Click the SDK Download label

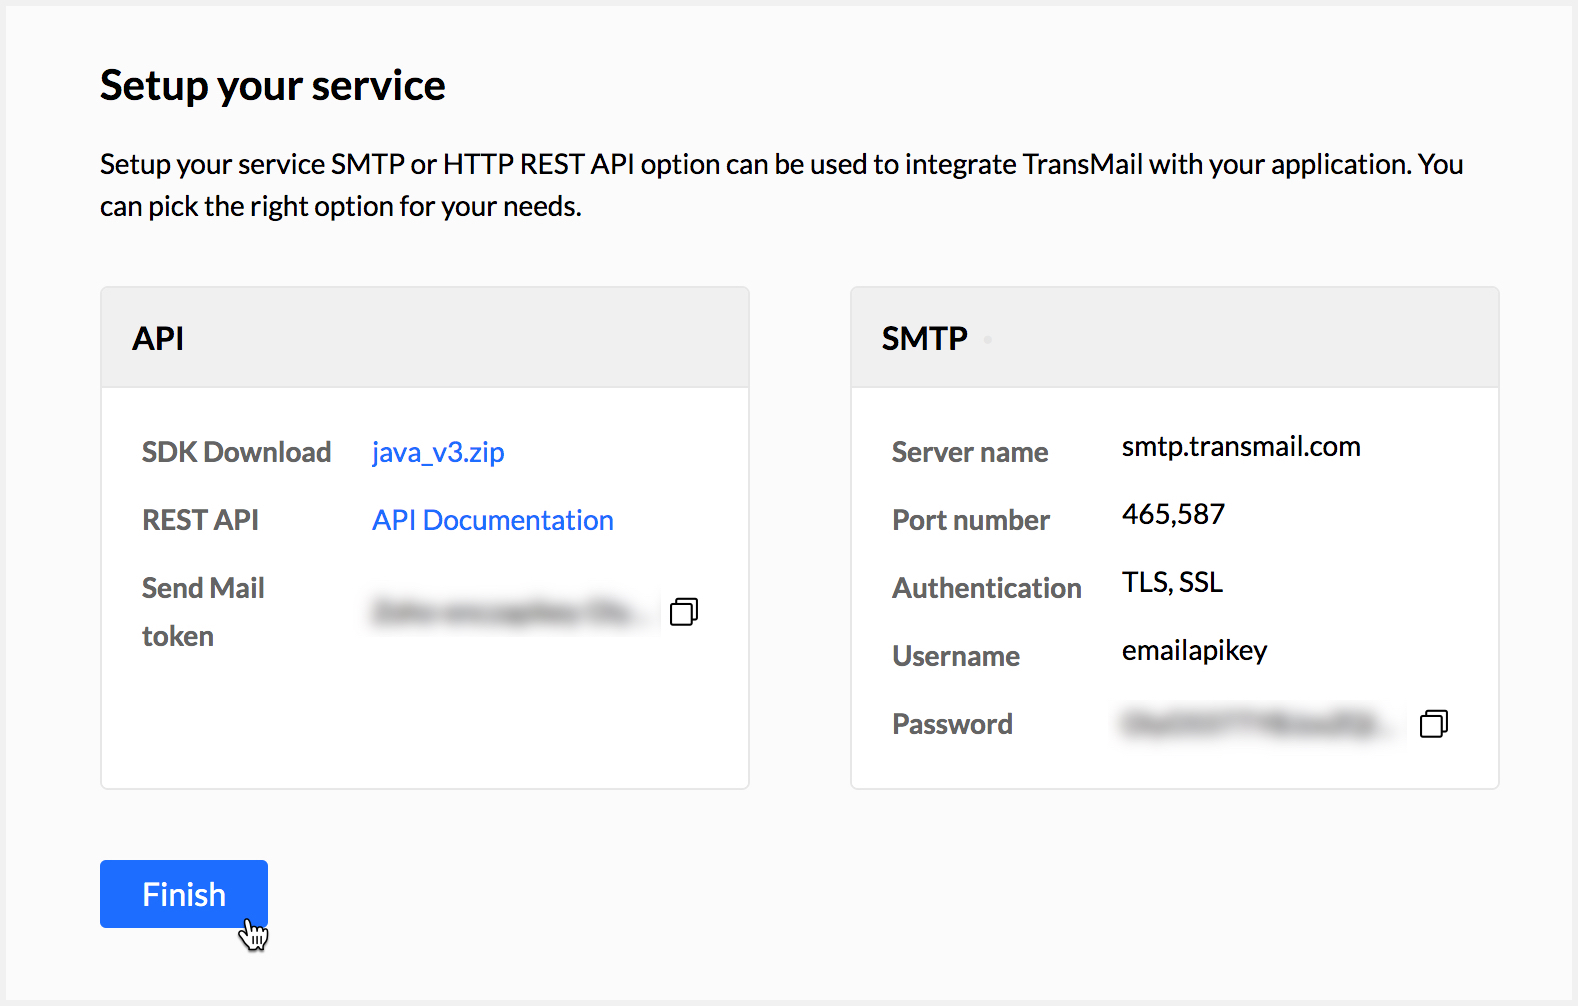pyautogui.click(x=236, y=452)
